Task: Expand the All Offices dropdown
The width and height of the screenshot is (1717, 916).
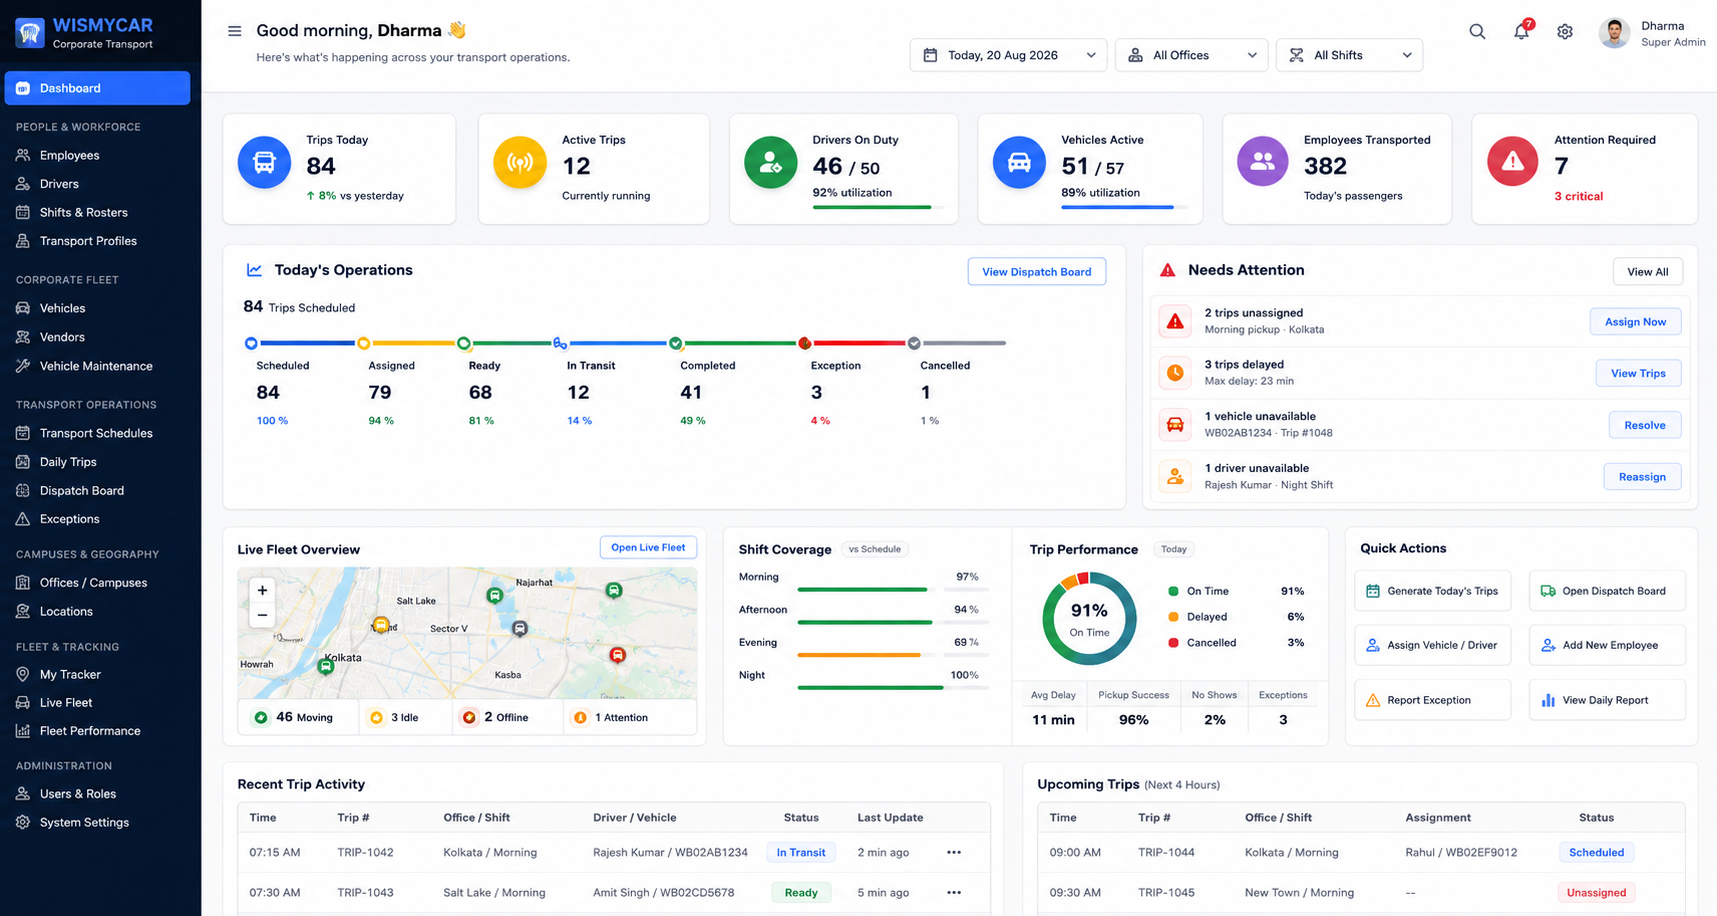Action: coord(1191,55)
